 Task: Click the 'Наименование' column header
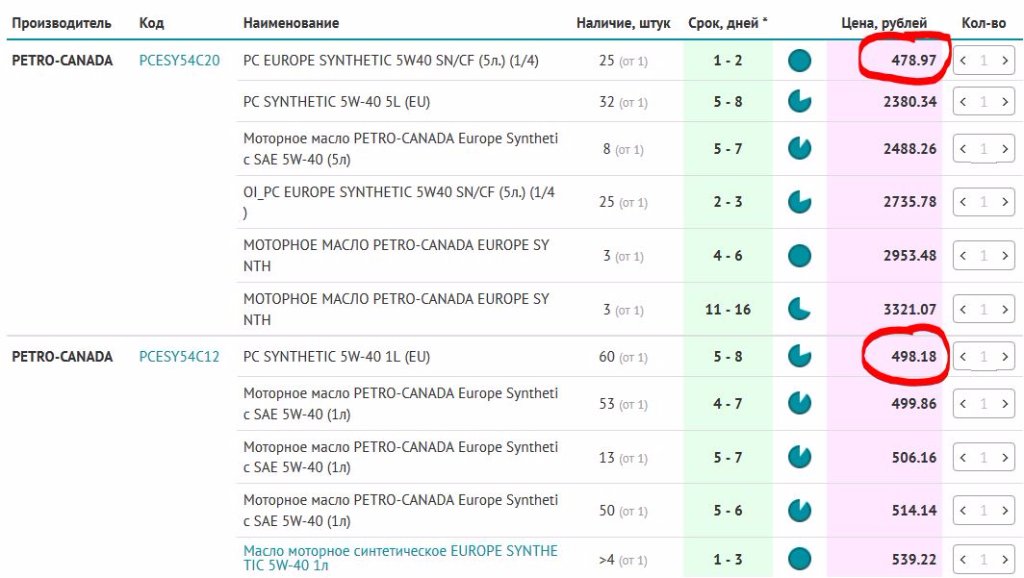click(x=291, y=23)
